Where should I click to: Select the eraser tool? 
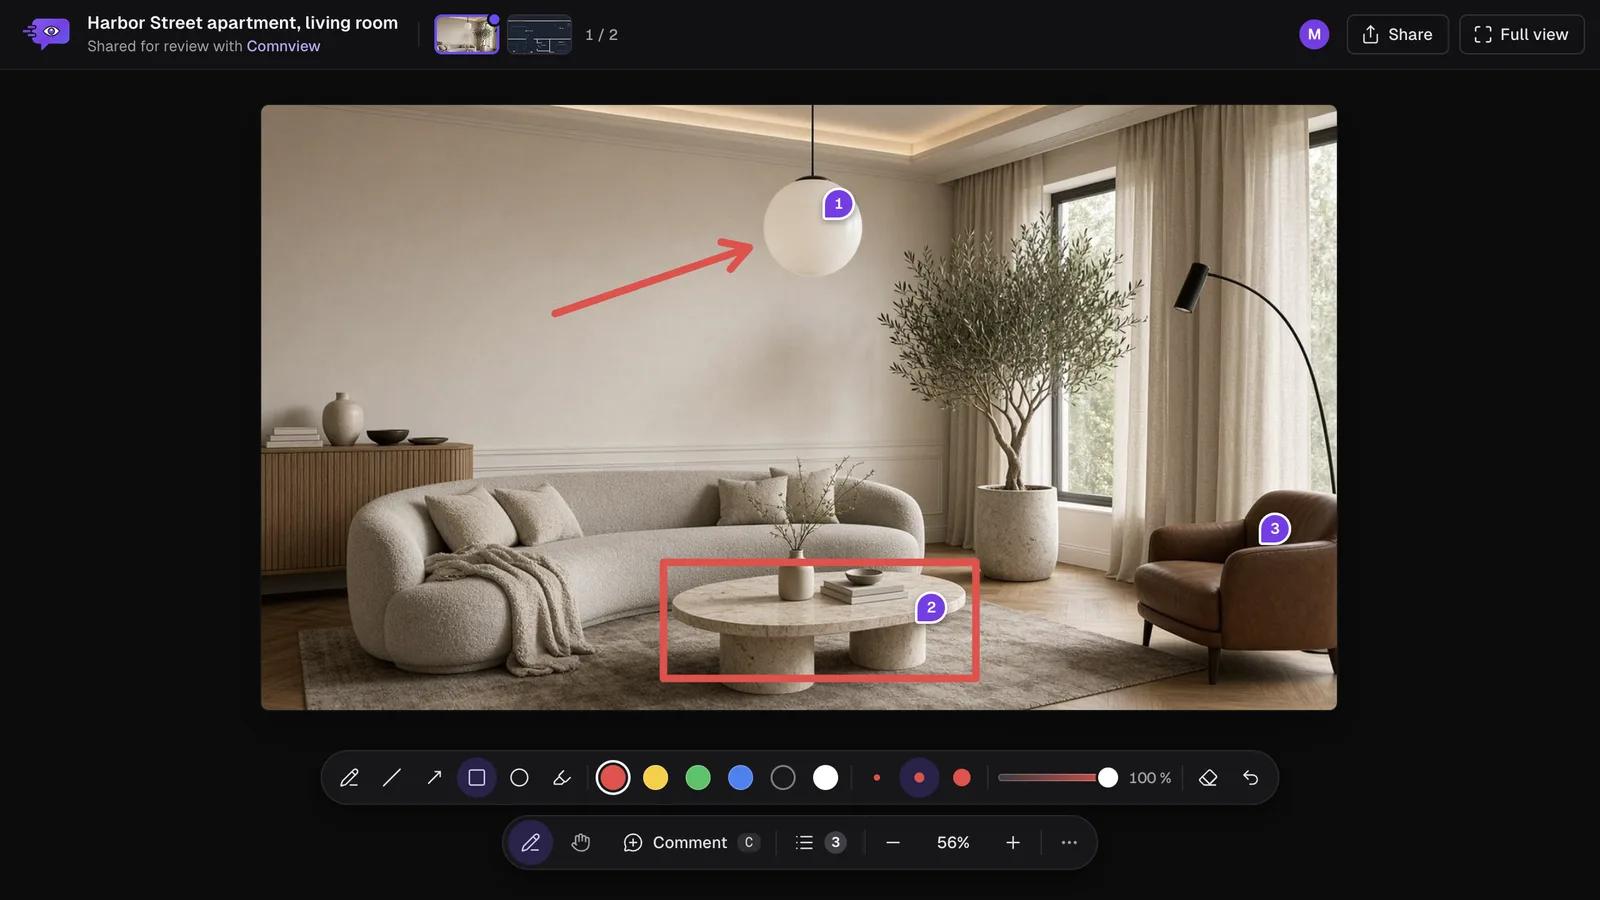(1208, 778)
